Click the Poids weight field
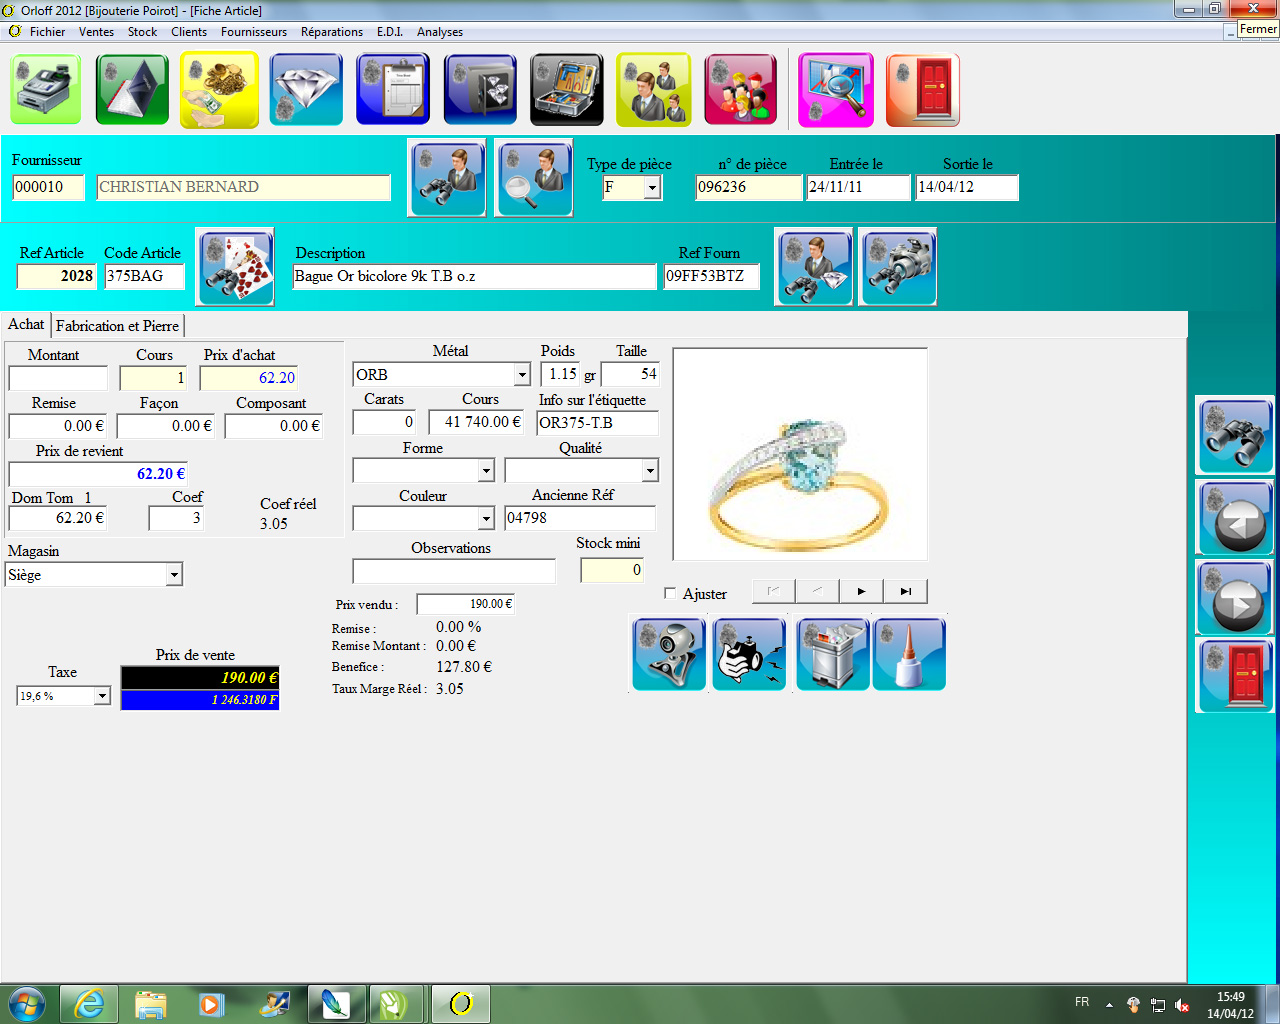The width and height of the screenshot is (1280, 1024). point(560,374)
